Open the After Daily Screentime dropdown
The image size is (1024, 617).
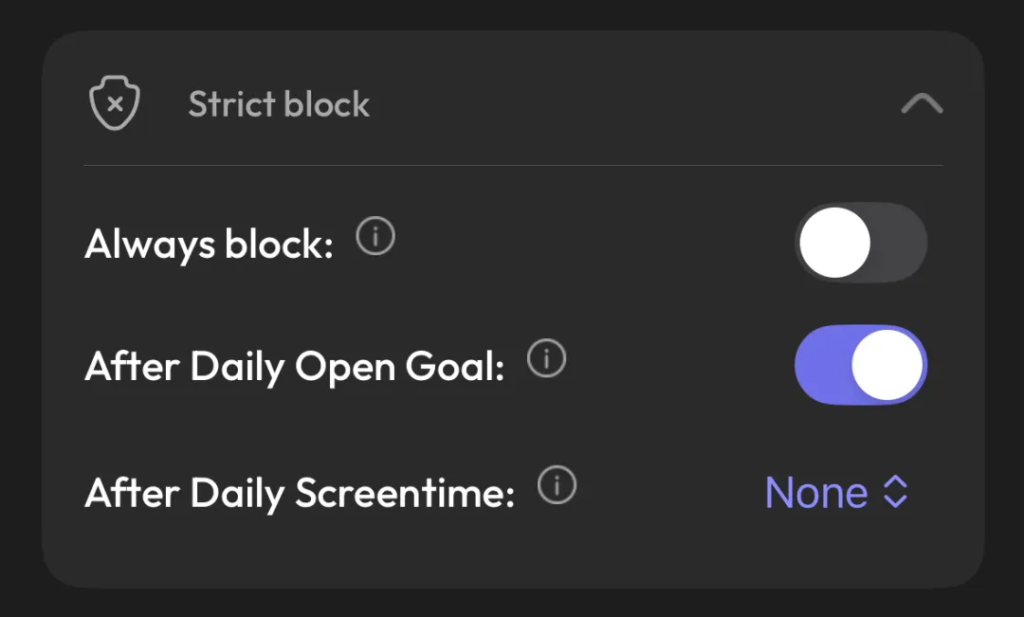[836, 492]
